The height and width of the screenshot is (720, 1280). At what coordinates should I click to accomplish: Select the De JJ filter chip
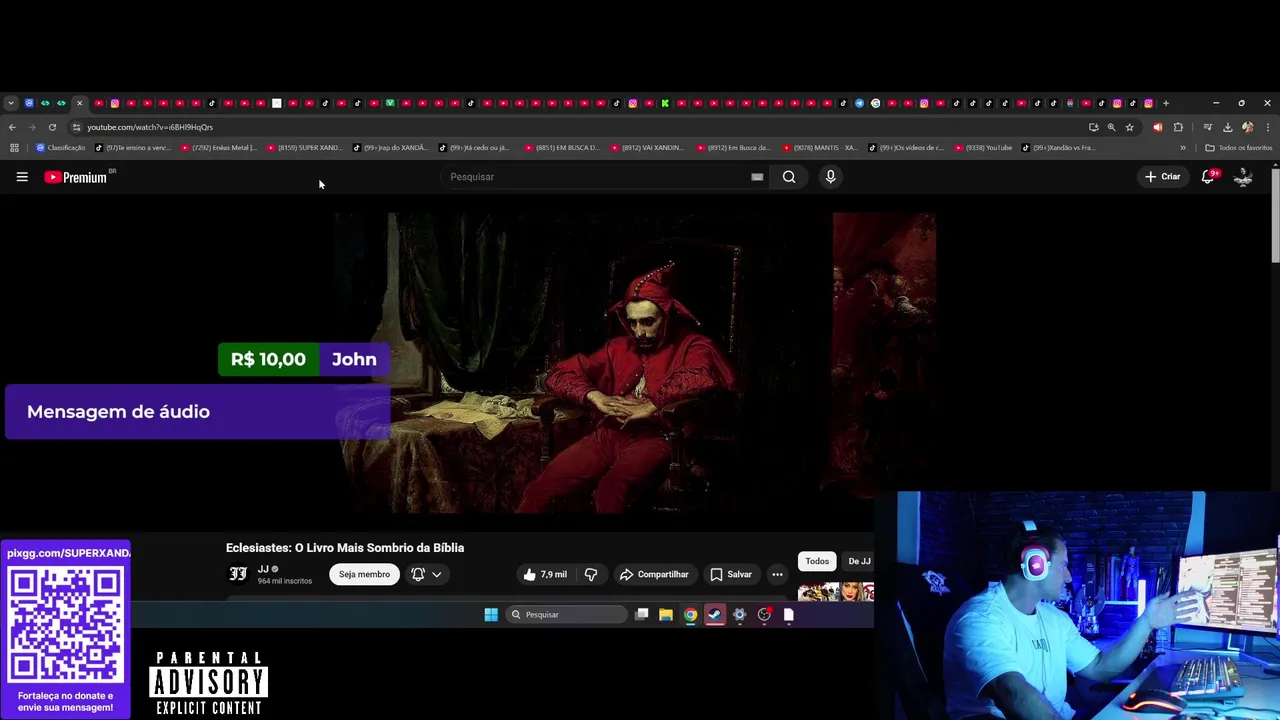pyautogui.click(x=859, y=561)
